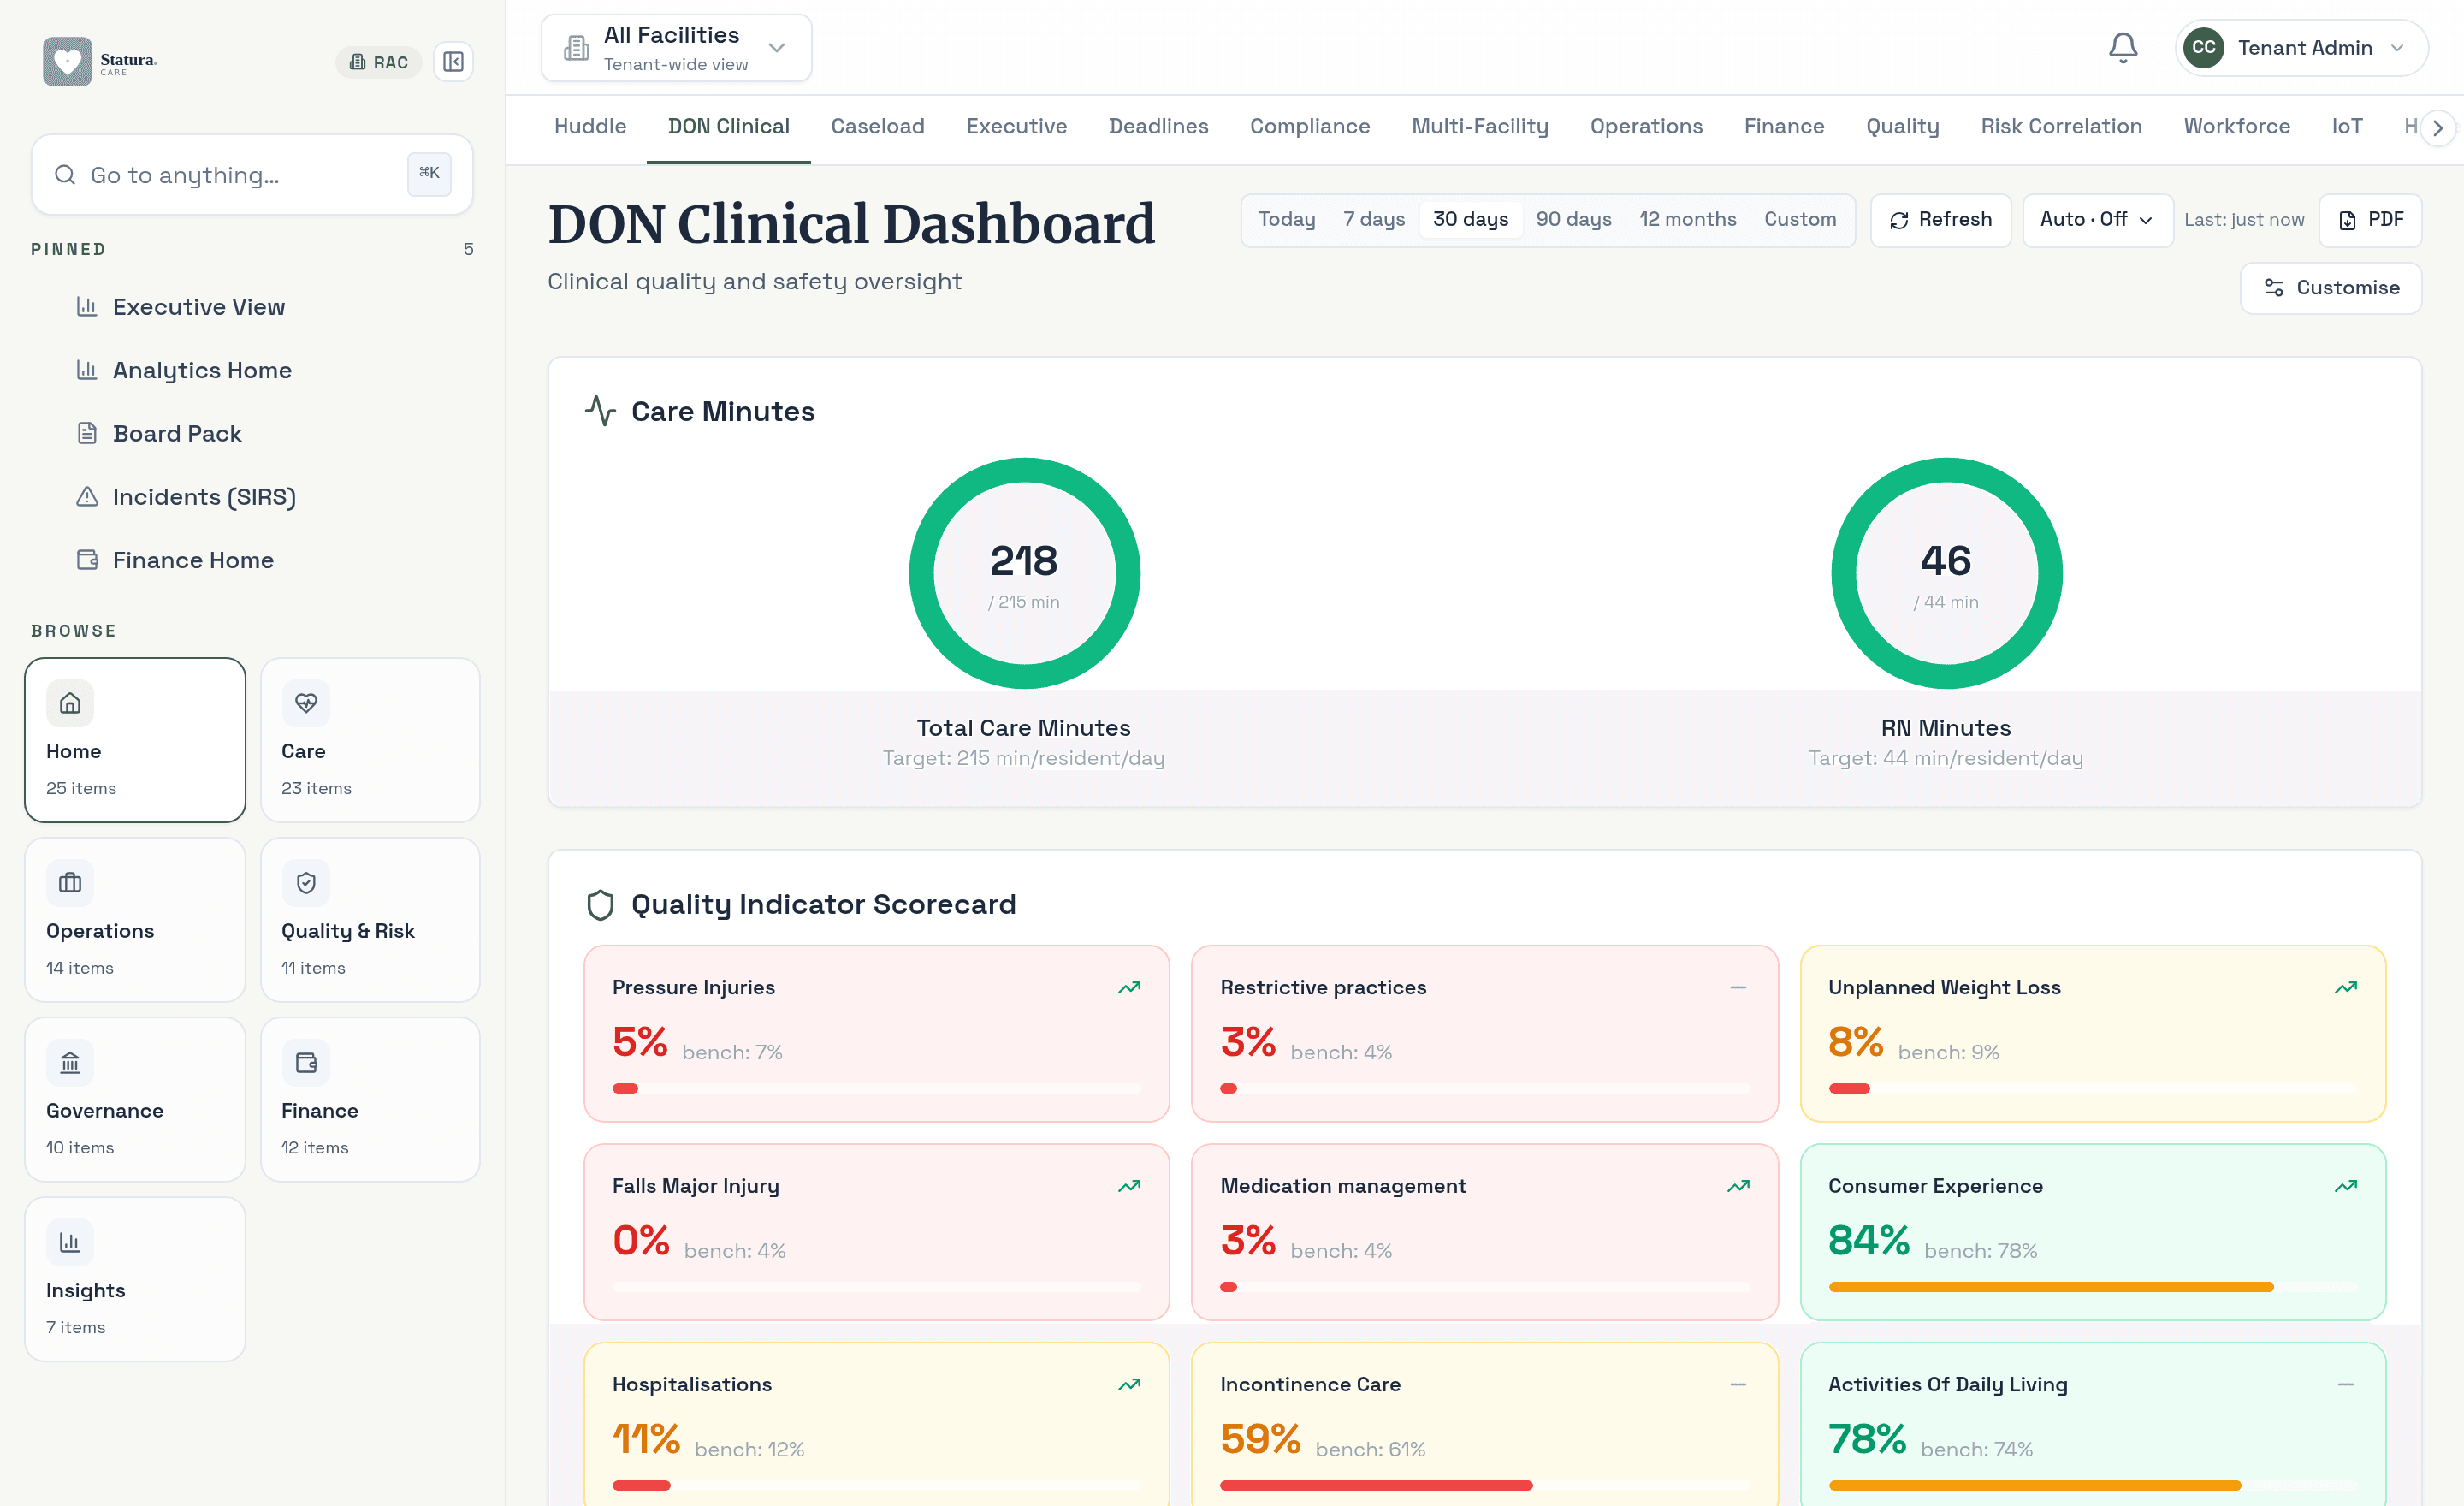
Task: Select the Custom date range
Action: (1800, 219)
